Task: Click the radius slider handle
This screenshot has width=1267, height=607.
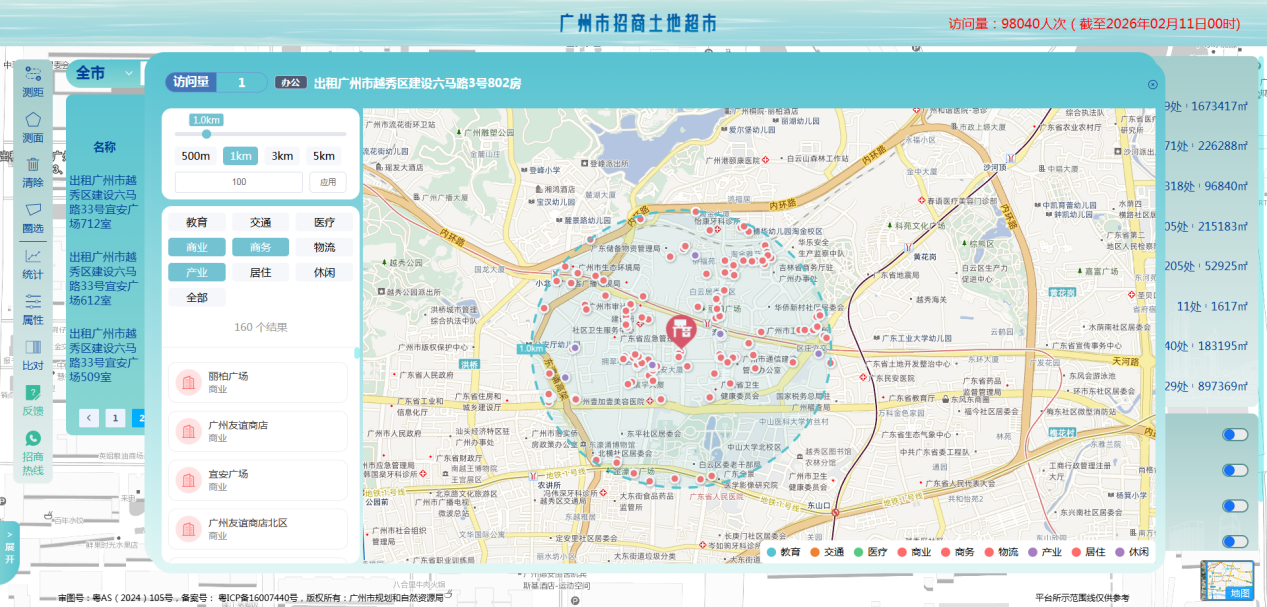Action: tap(207, 134)
